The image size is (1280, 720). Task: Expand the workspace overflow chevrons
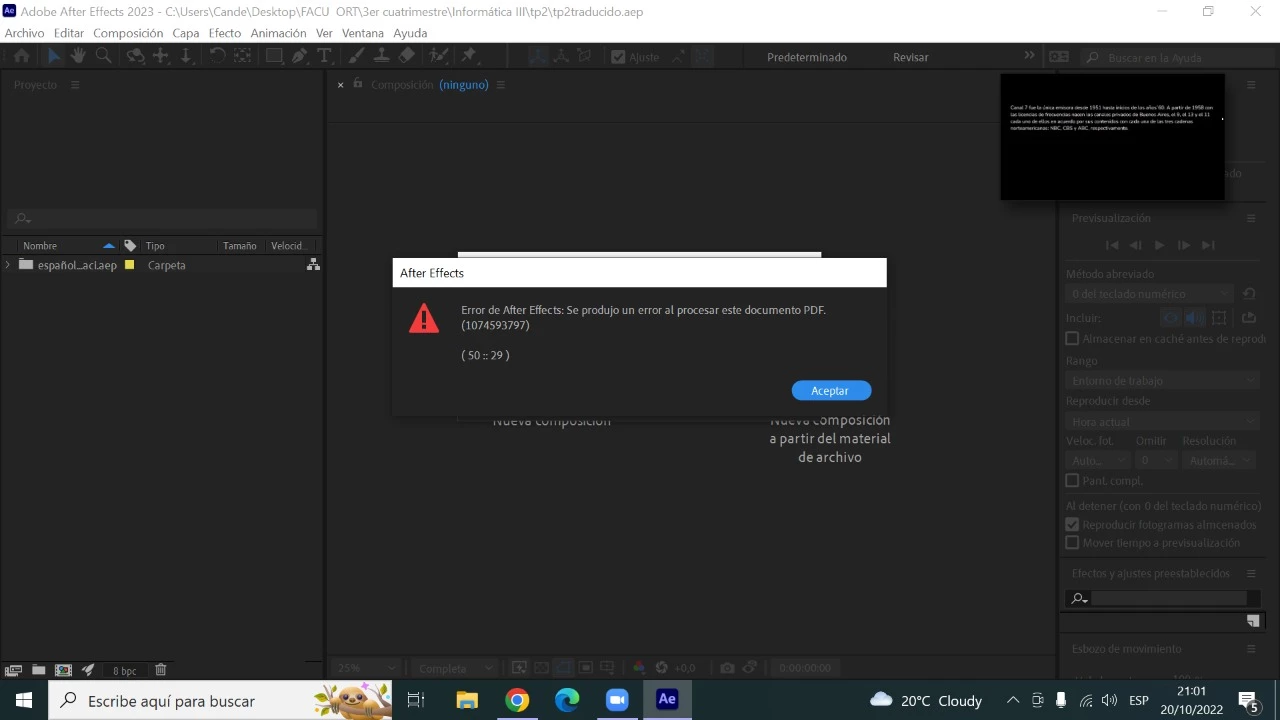(1029, 56)
